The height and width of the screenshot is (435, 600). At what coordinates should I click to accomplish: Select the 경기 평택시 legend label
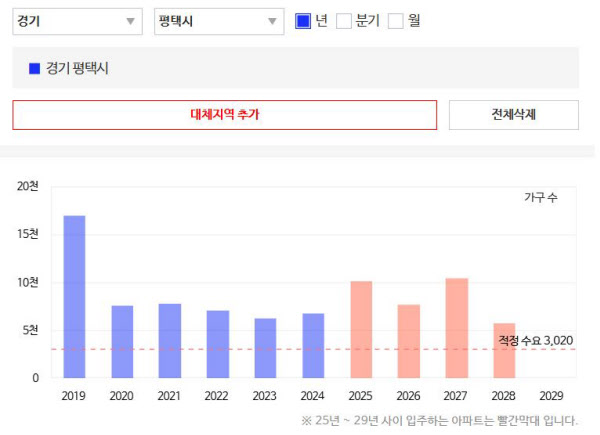click(77, 69)
